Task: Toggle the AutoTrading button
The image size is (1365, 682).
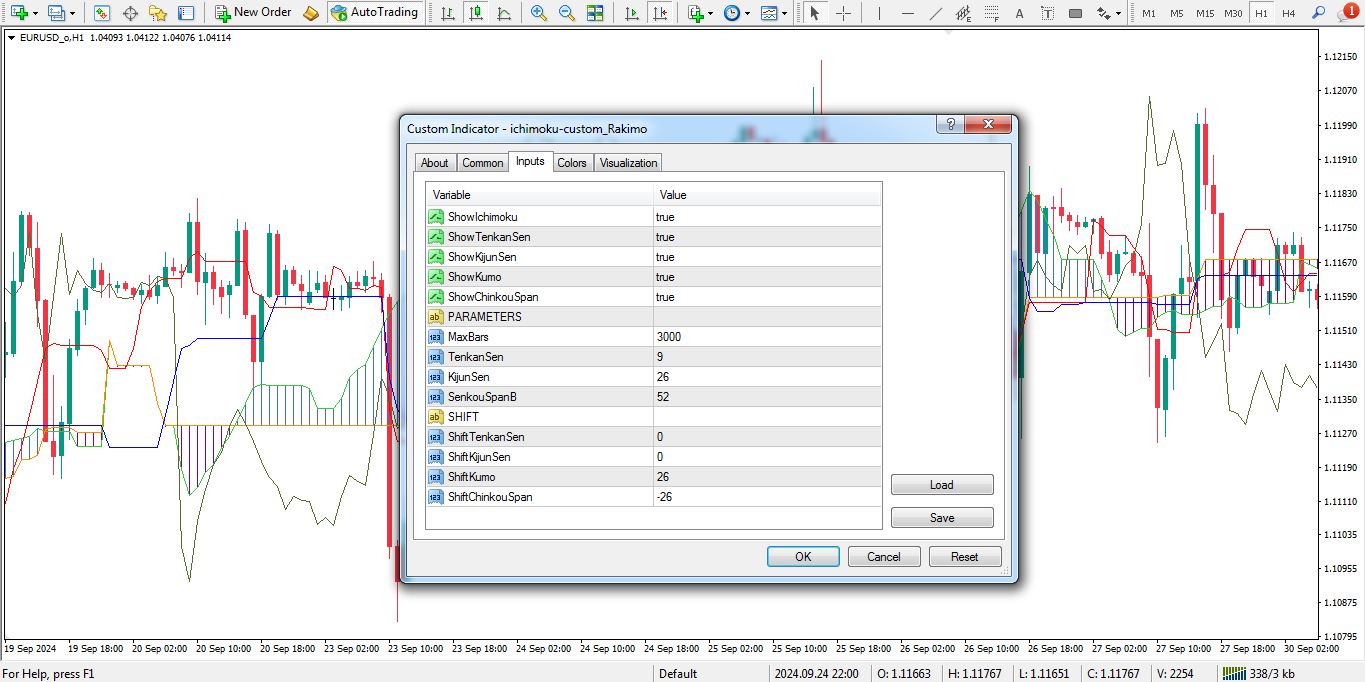Action: coord(374,13)
